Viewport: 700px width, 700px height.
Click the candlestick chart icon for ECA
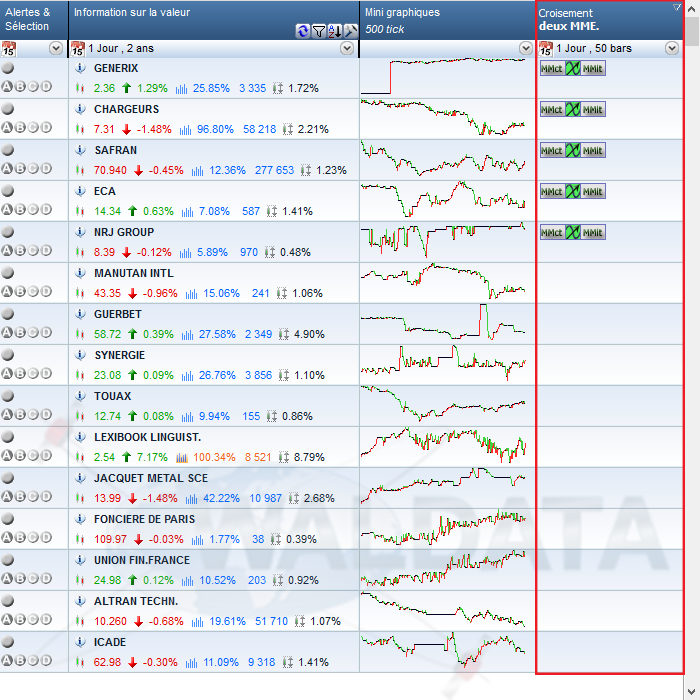click(80, 211)
